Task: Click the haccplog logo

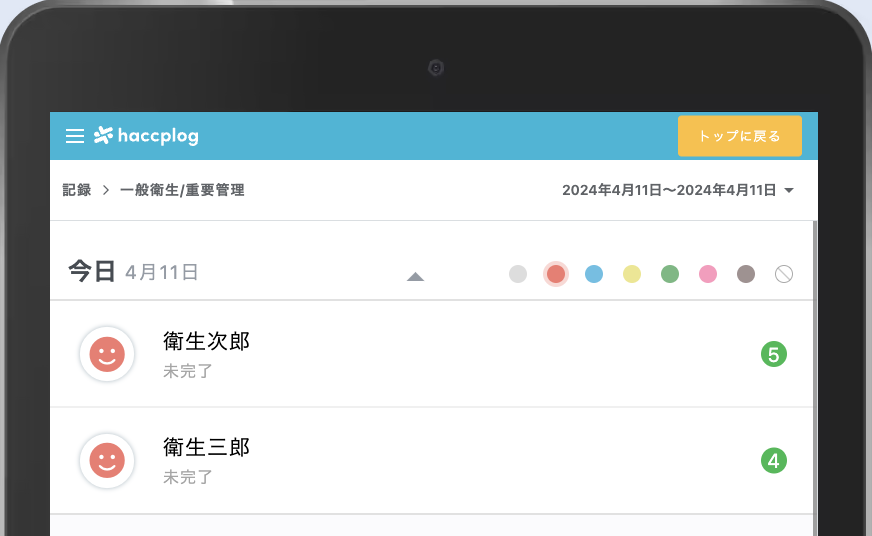Action: 146,136
